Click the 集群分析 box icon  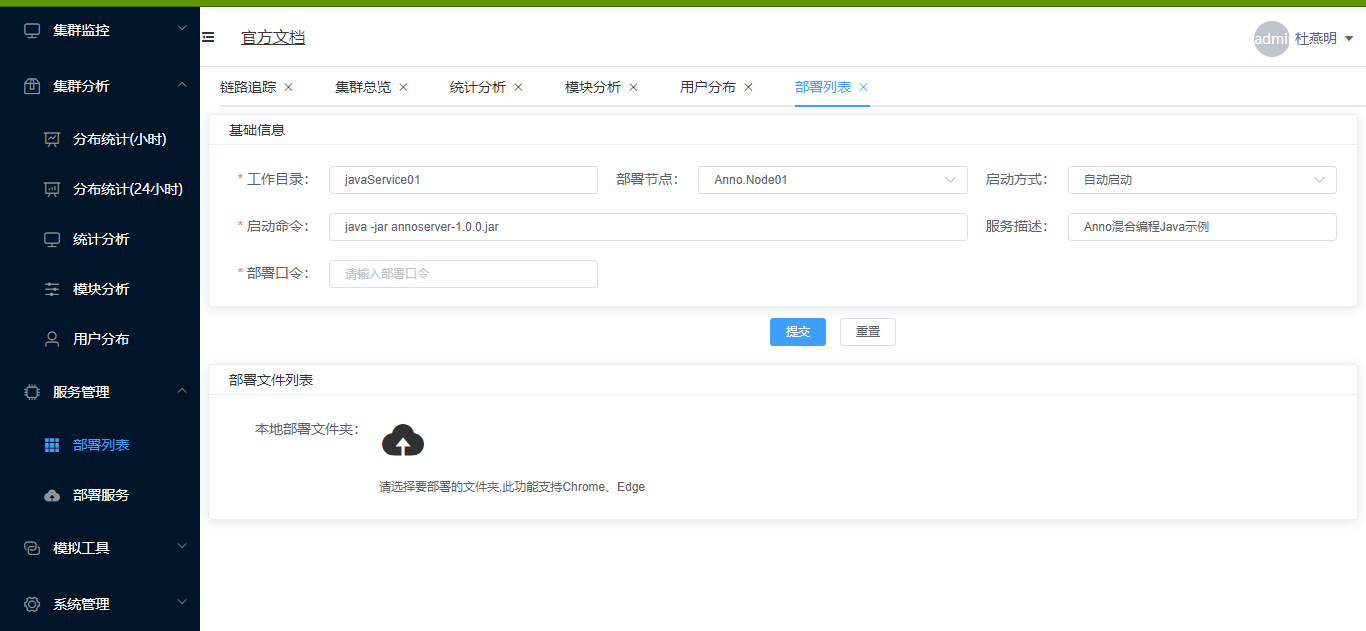tap(32, 86)
